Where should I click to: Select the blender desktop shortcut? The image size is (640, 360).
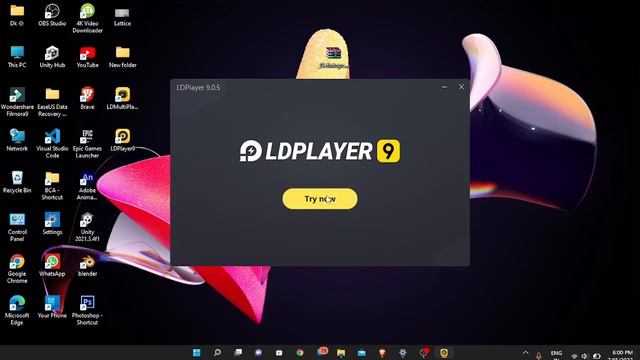click(87, 265)
